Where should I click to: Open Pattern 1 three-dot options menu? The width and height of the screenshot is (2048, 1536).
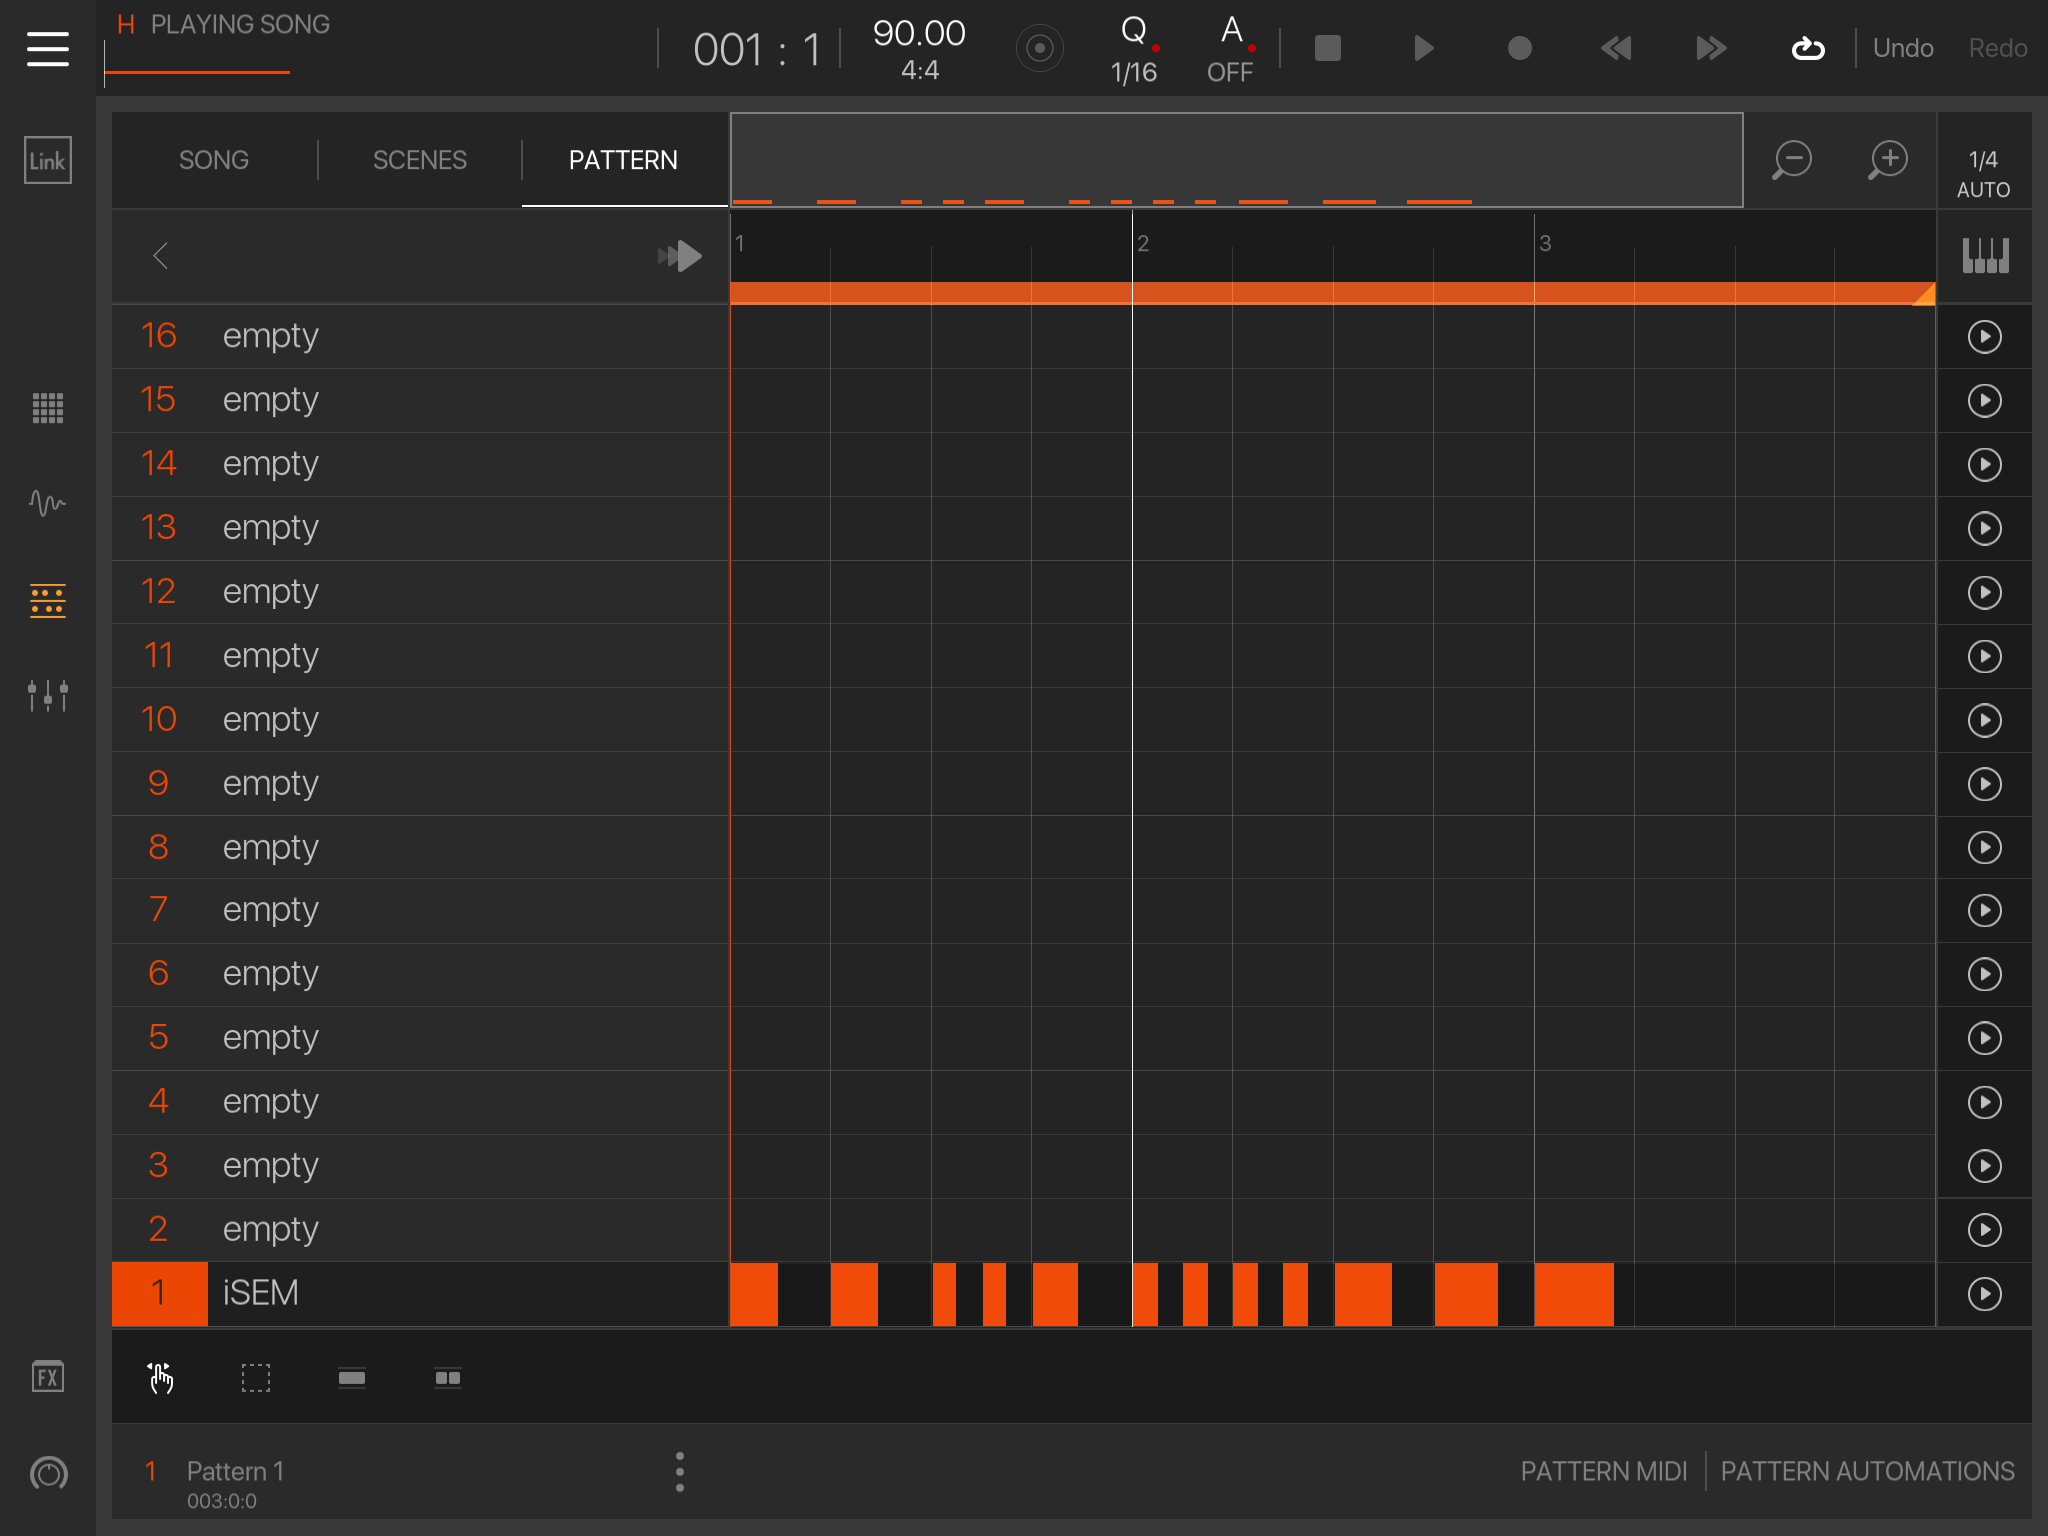[680, 1472]
